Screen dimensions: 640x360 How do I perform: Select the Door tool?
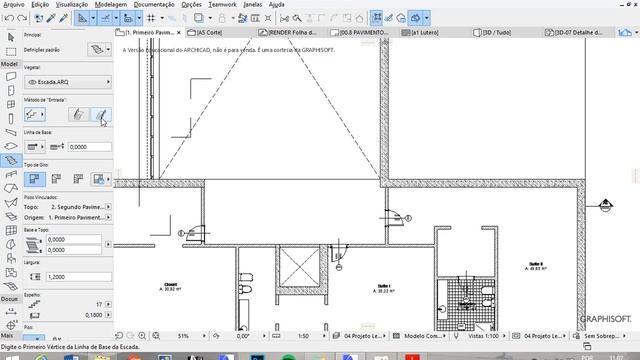coord(11,90)
